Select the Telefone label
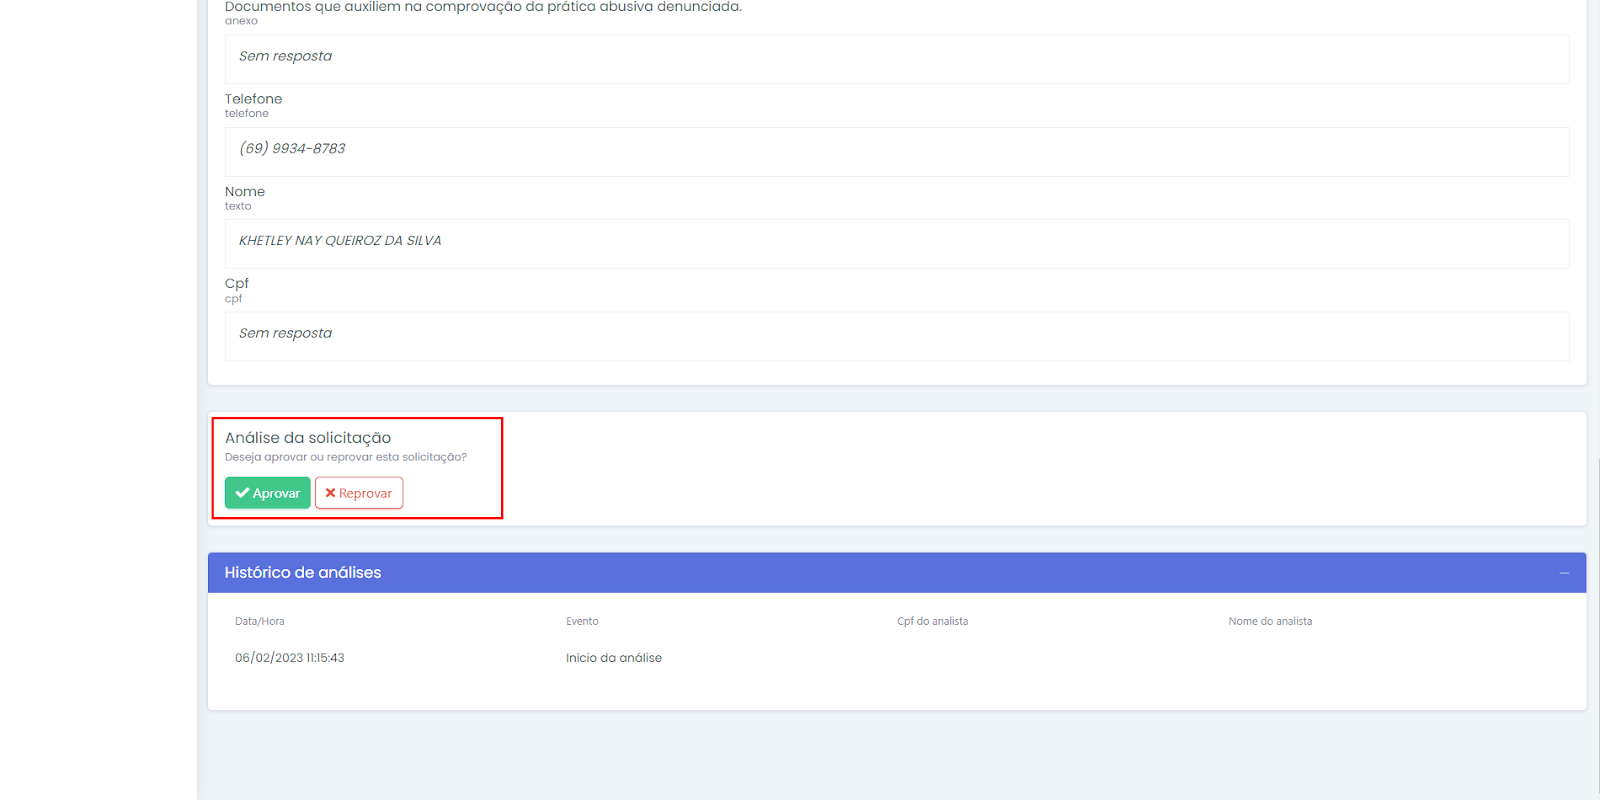This screenshot has height=800, width=1600. (x=253, y=99)
